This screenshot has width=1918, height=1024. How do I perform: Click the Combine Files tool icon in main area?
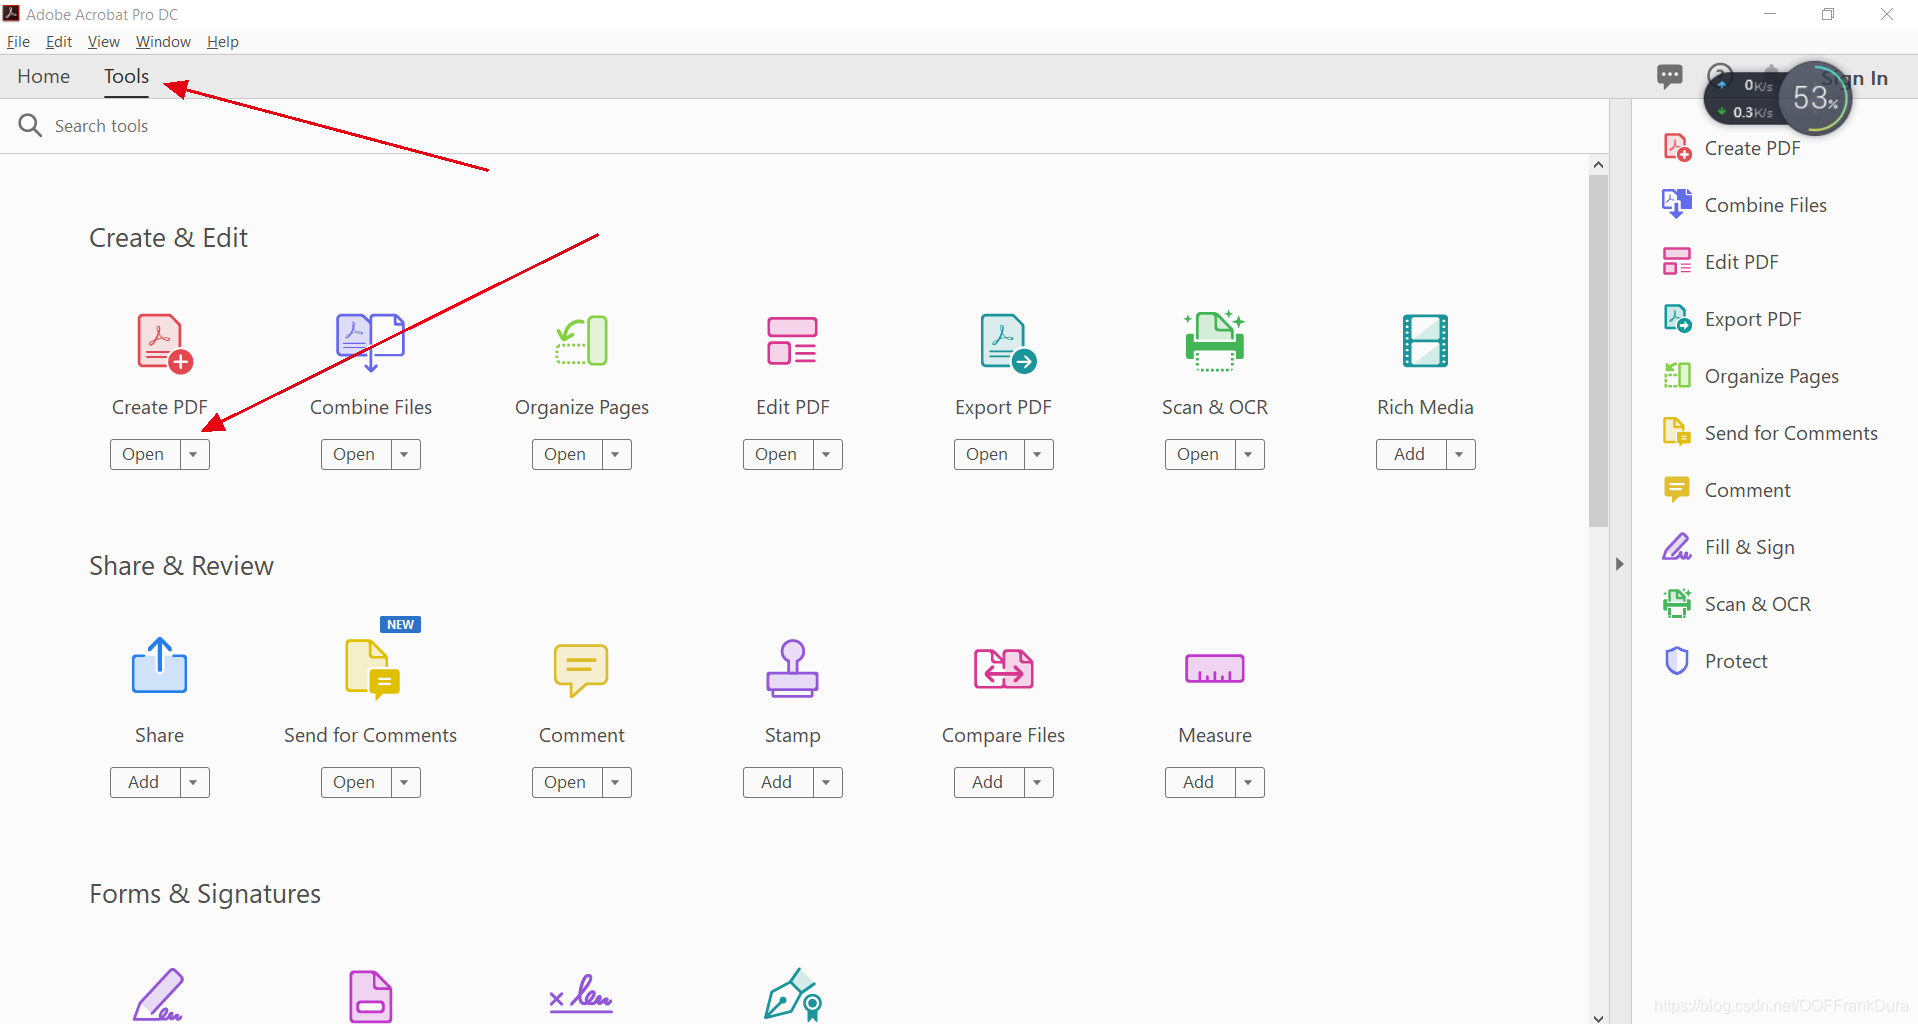click(370, 342)
